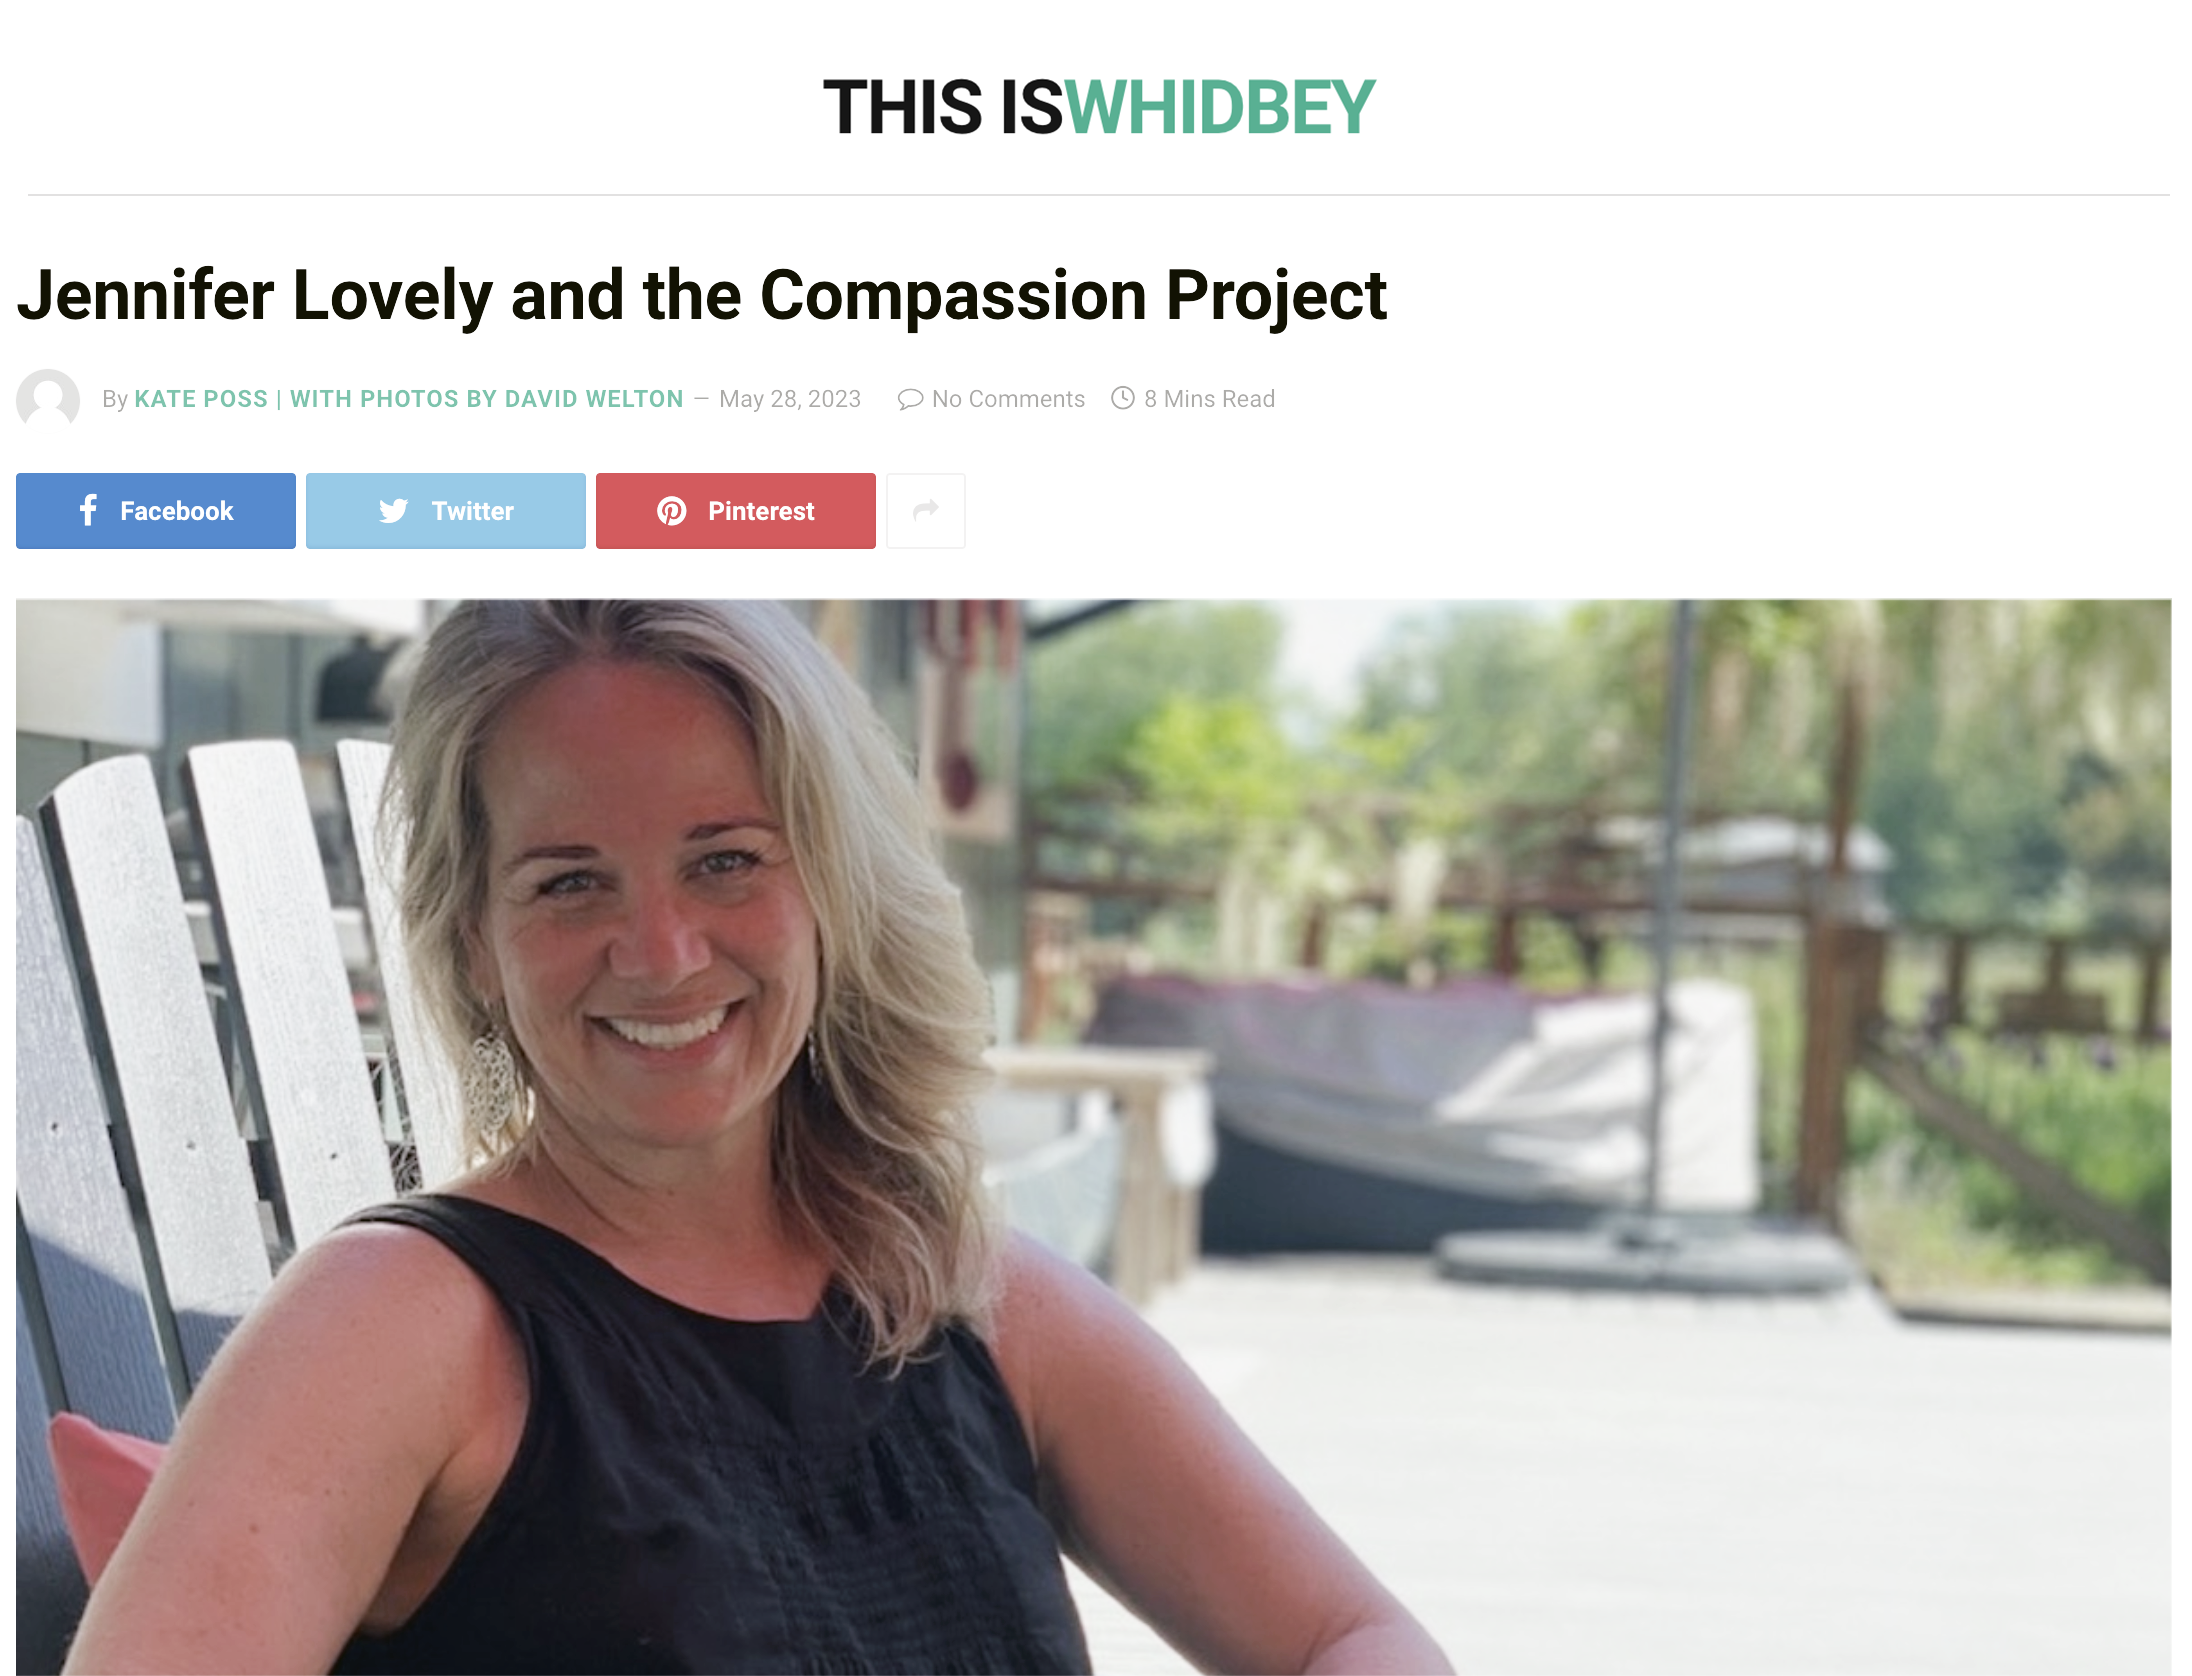Open more share options arrow
The height and width of the screenshot is (1676, 2192).
pyautogui.click(x=926, y=511)
